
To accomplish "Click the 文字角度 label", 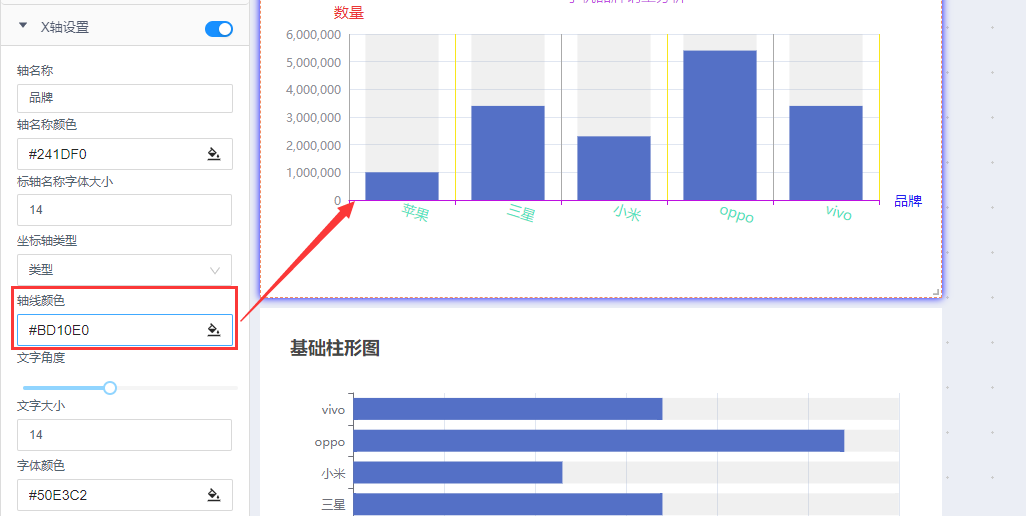I will pyautogui.click(x=41, y=358).
